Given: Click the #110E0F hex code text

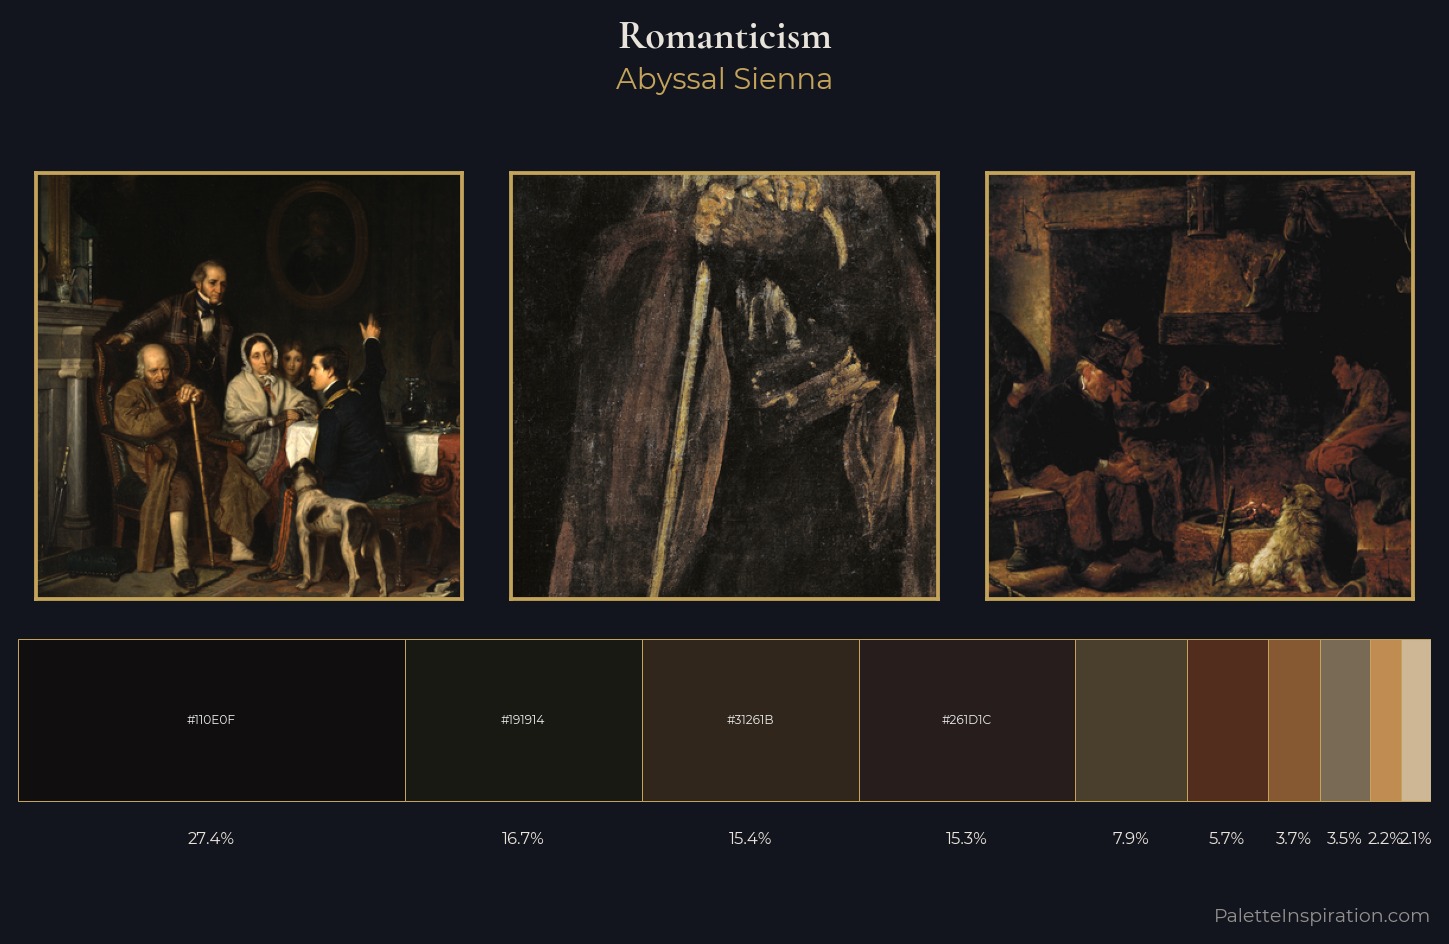Looking at the screenshot, I should pyautogui.click(x=211, y=720).
